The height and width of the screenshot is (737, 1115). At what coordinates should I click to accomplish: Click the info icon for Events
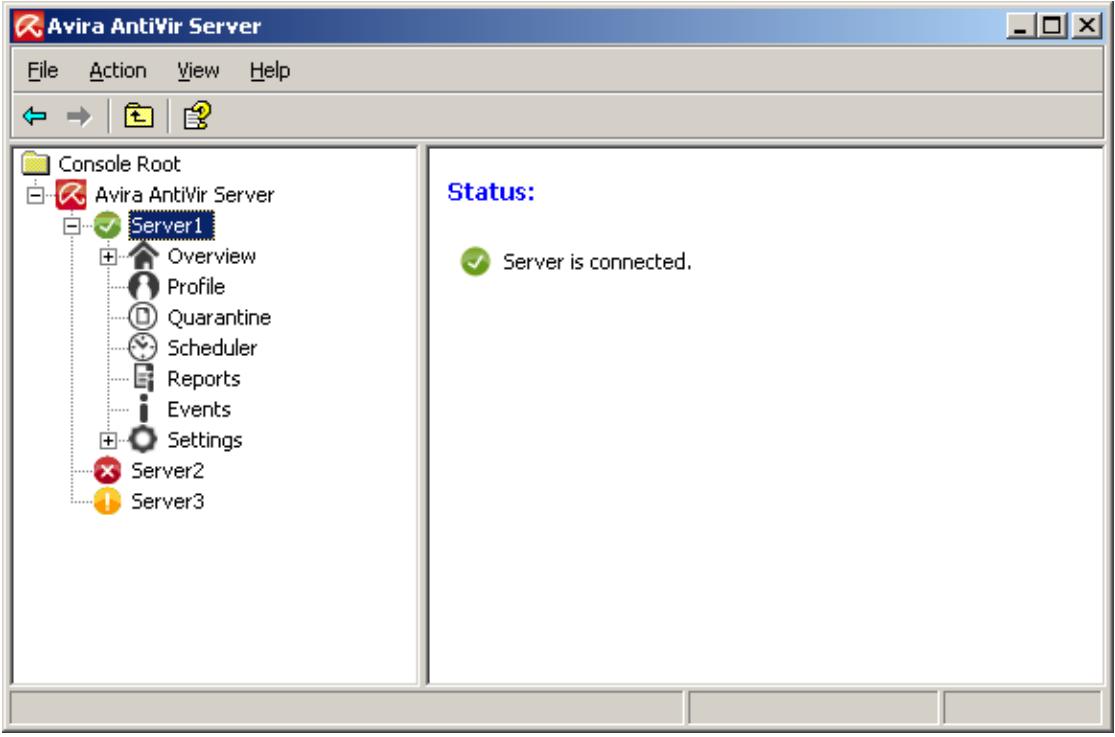click(x=144, y=409)
